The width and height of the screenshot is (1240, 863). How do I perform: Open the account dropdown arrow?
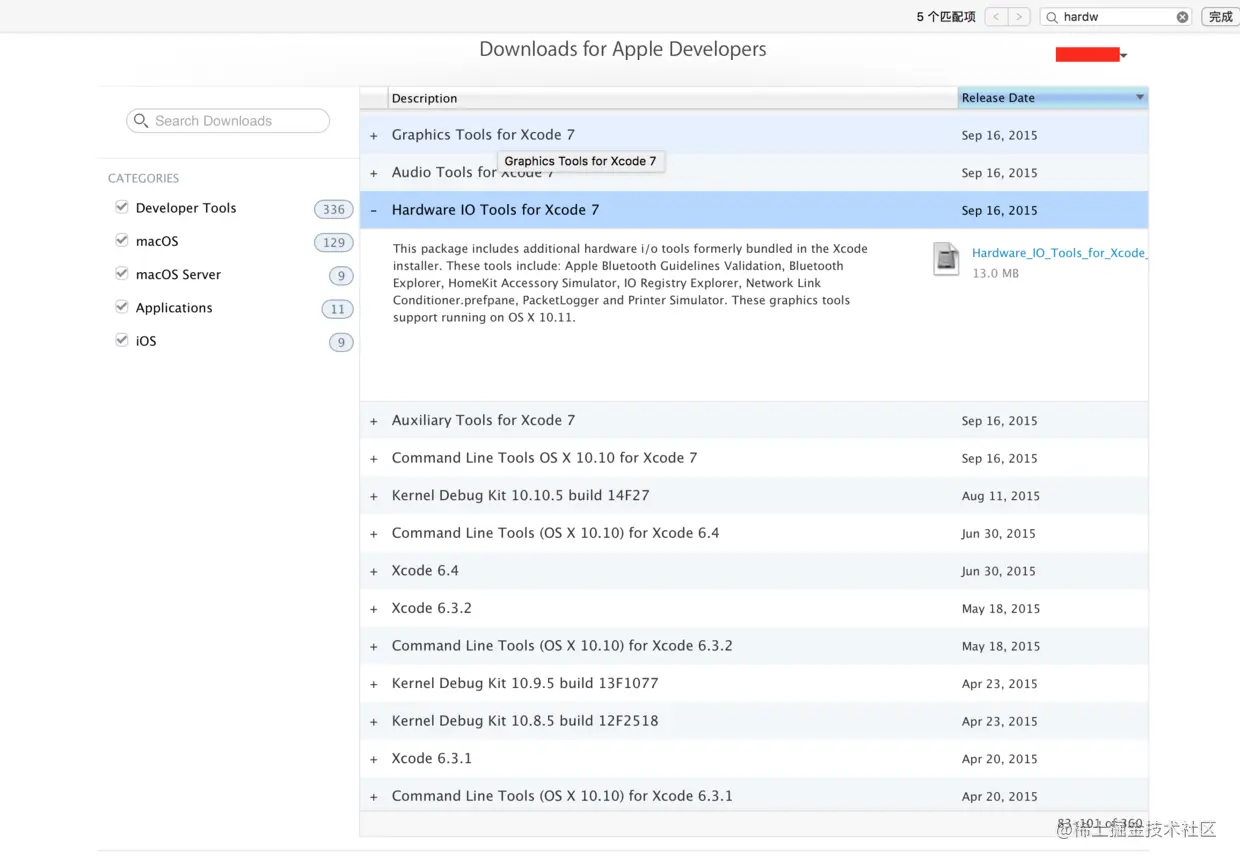1124,56
